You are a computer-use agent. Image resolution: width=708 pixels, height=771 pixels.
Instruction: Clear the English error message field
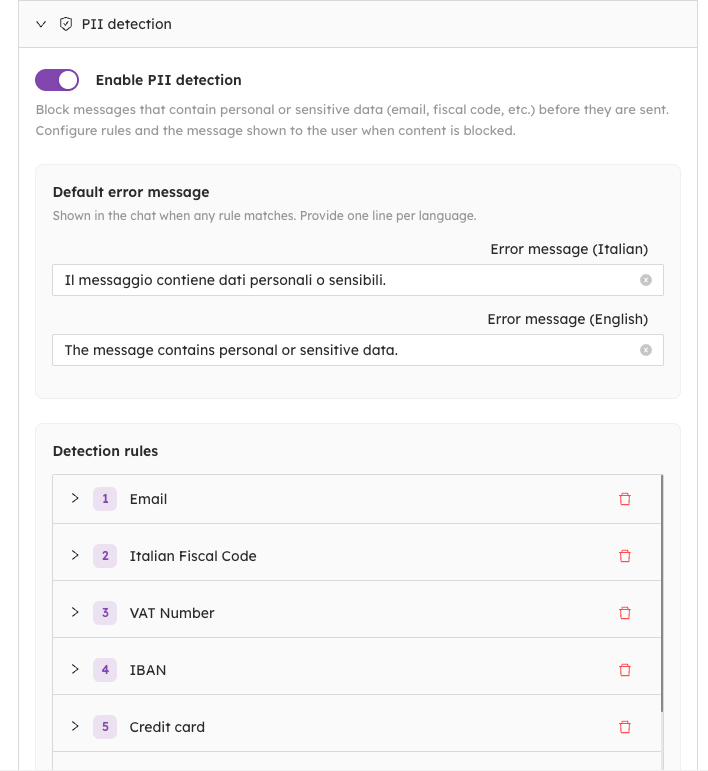coord(646,350)
